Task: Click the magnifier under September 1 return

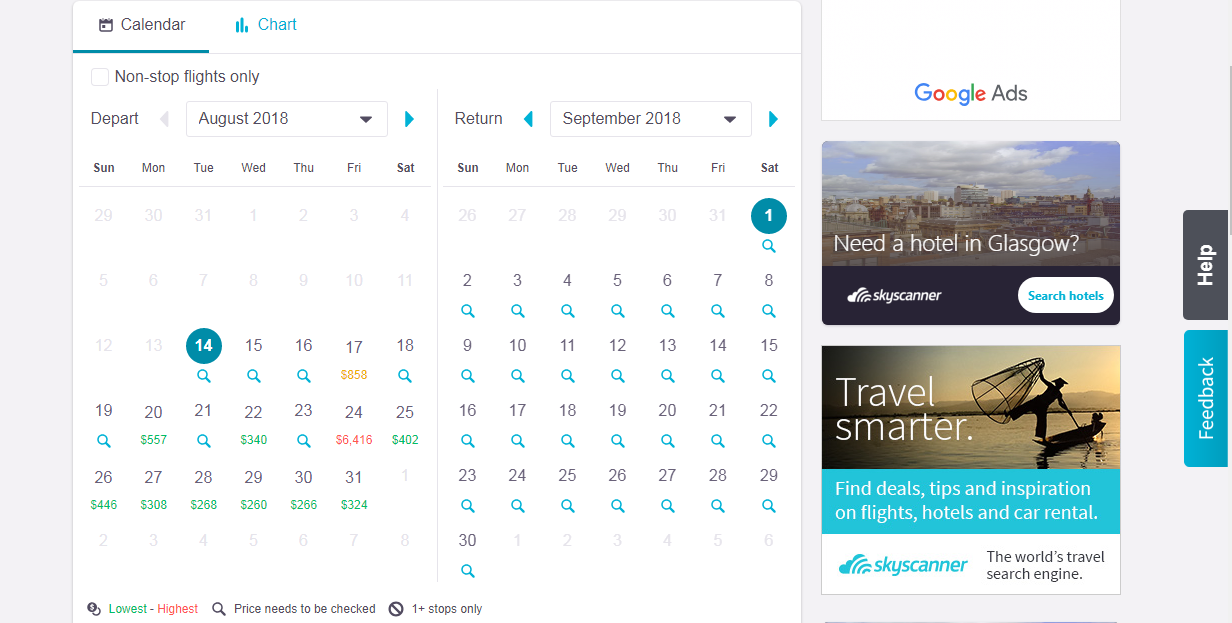Action: [x=768, y=246]
